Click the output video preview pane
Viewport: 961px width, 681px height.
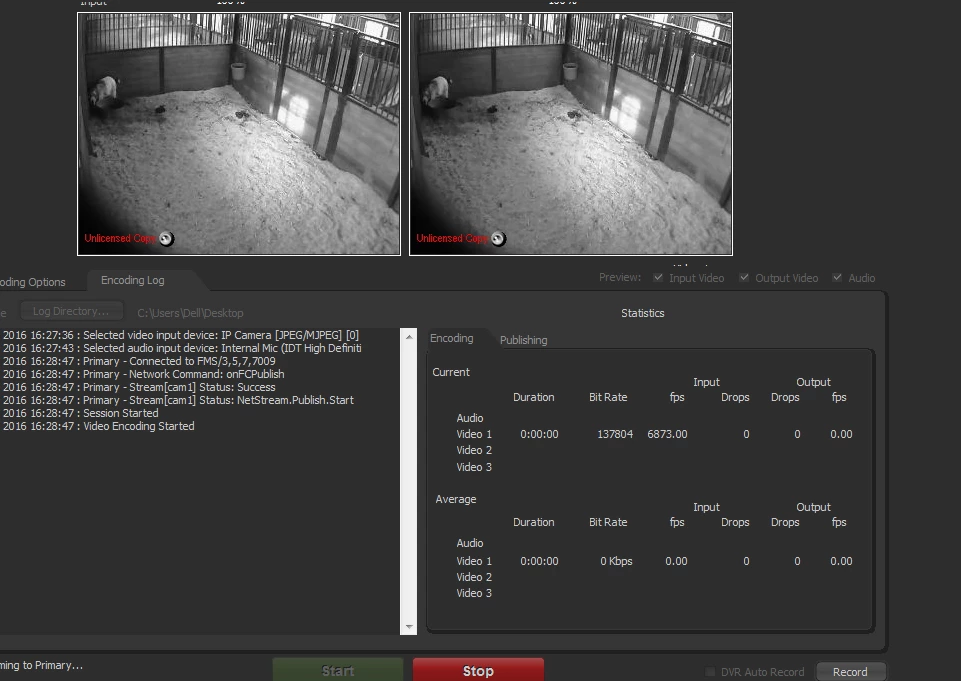point(571,134)
